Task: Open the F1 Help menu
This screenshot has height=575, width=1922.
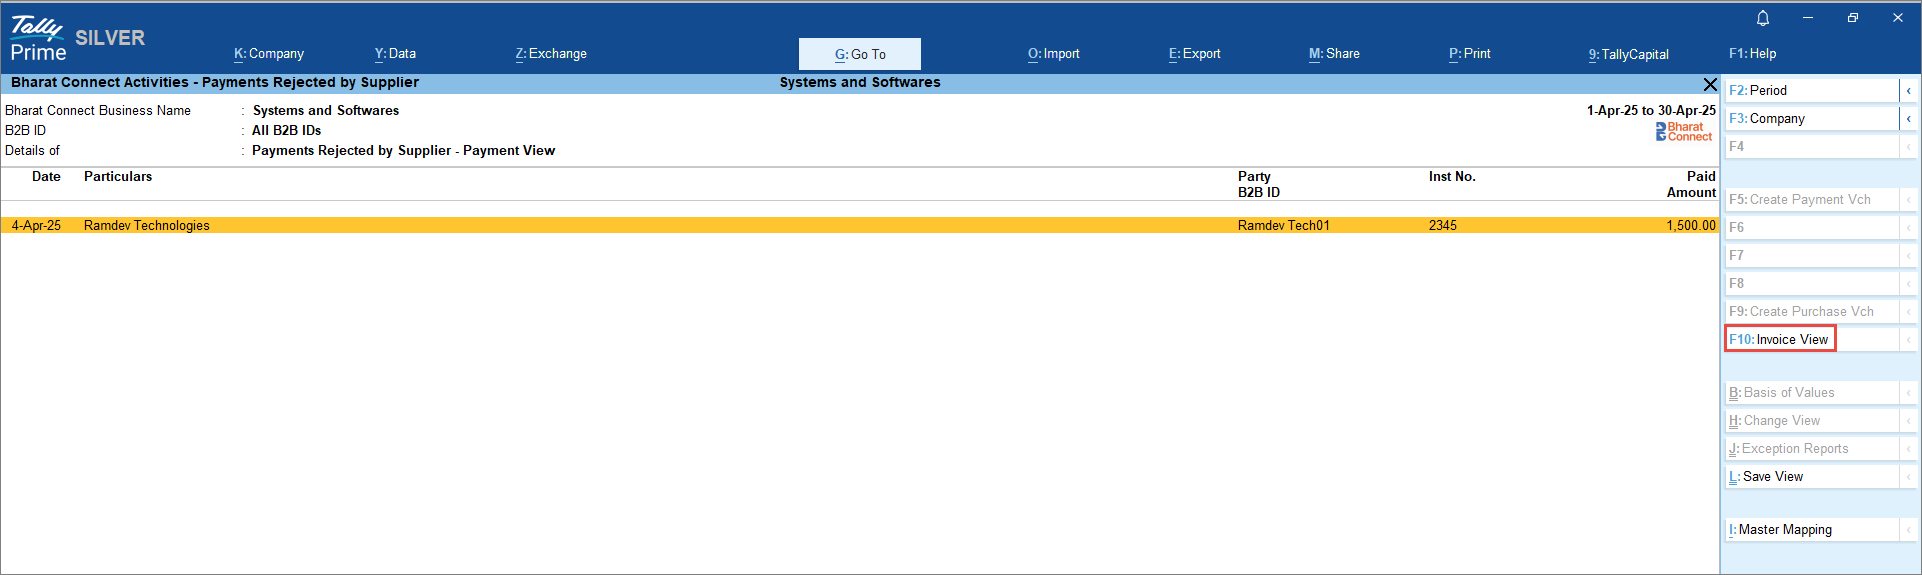Action: pos(1752,54)
